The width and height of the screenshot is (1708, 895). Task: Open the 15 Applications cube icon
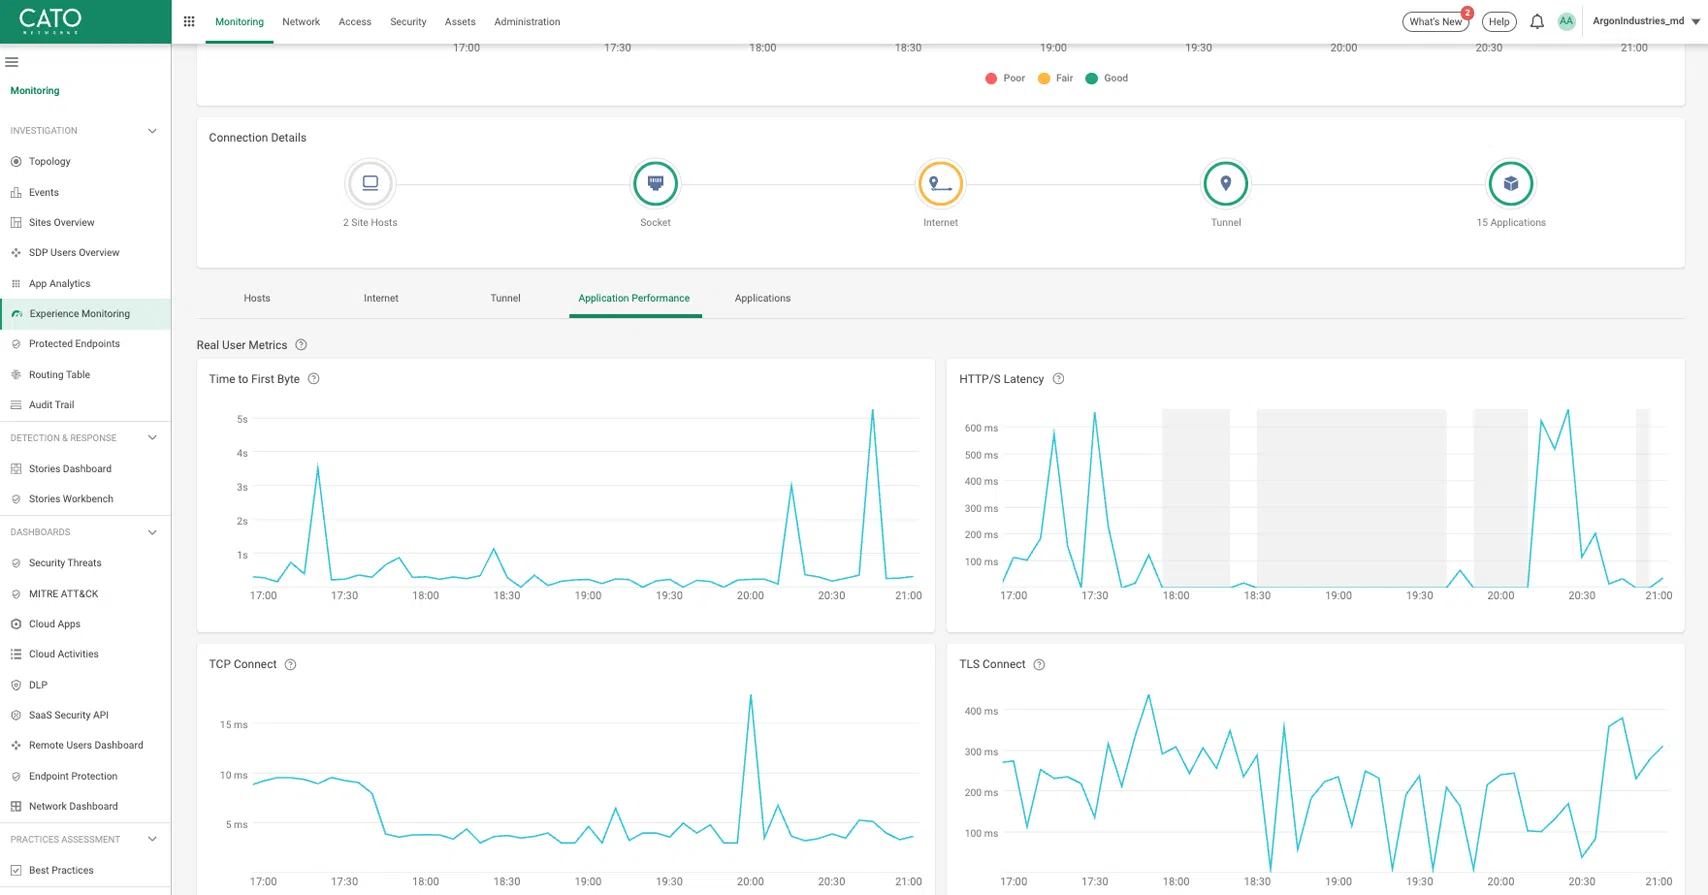coord(1510,184)
